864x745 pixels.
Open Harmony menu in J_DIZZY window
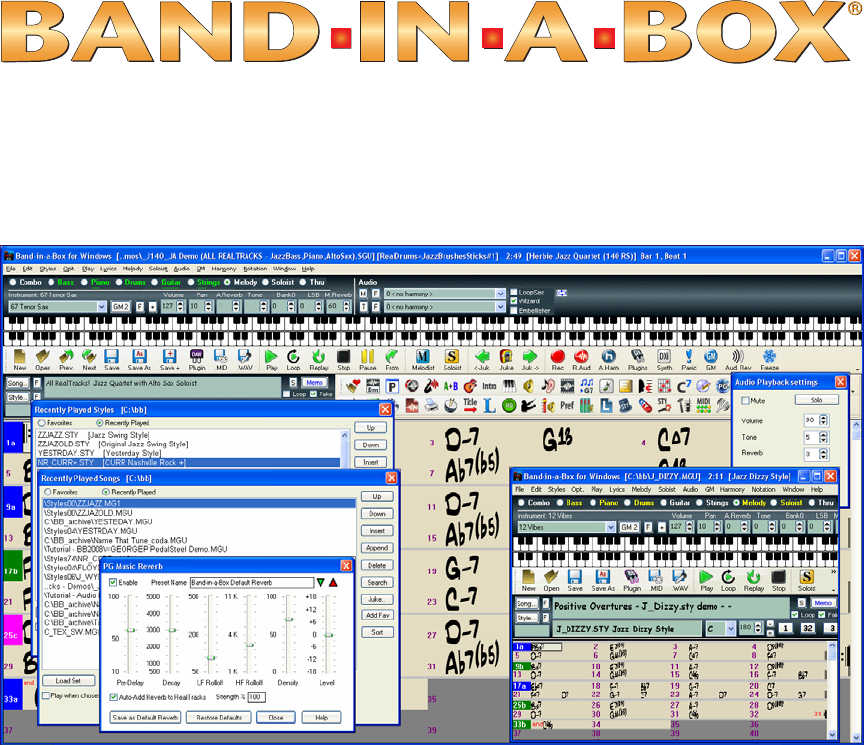pyautogui.click(x=732, y=489)
